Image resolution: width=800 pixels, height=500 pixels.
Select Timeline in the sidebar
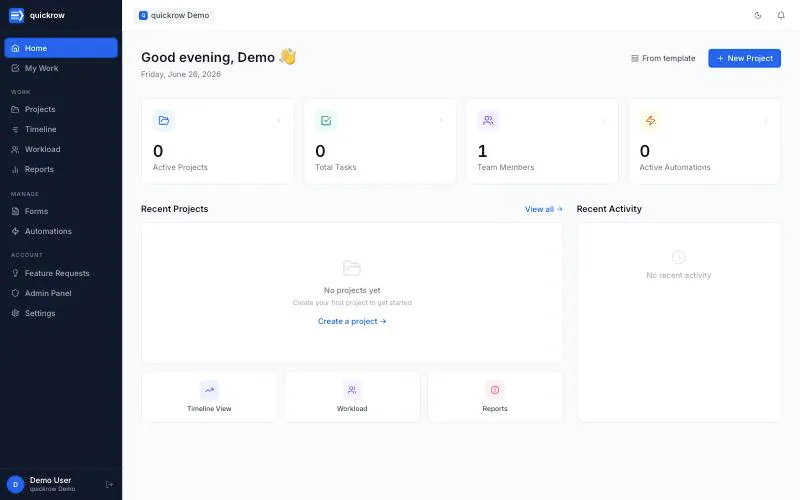click(61, 129)
